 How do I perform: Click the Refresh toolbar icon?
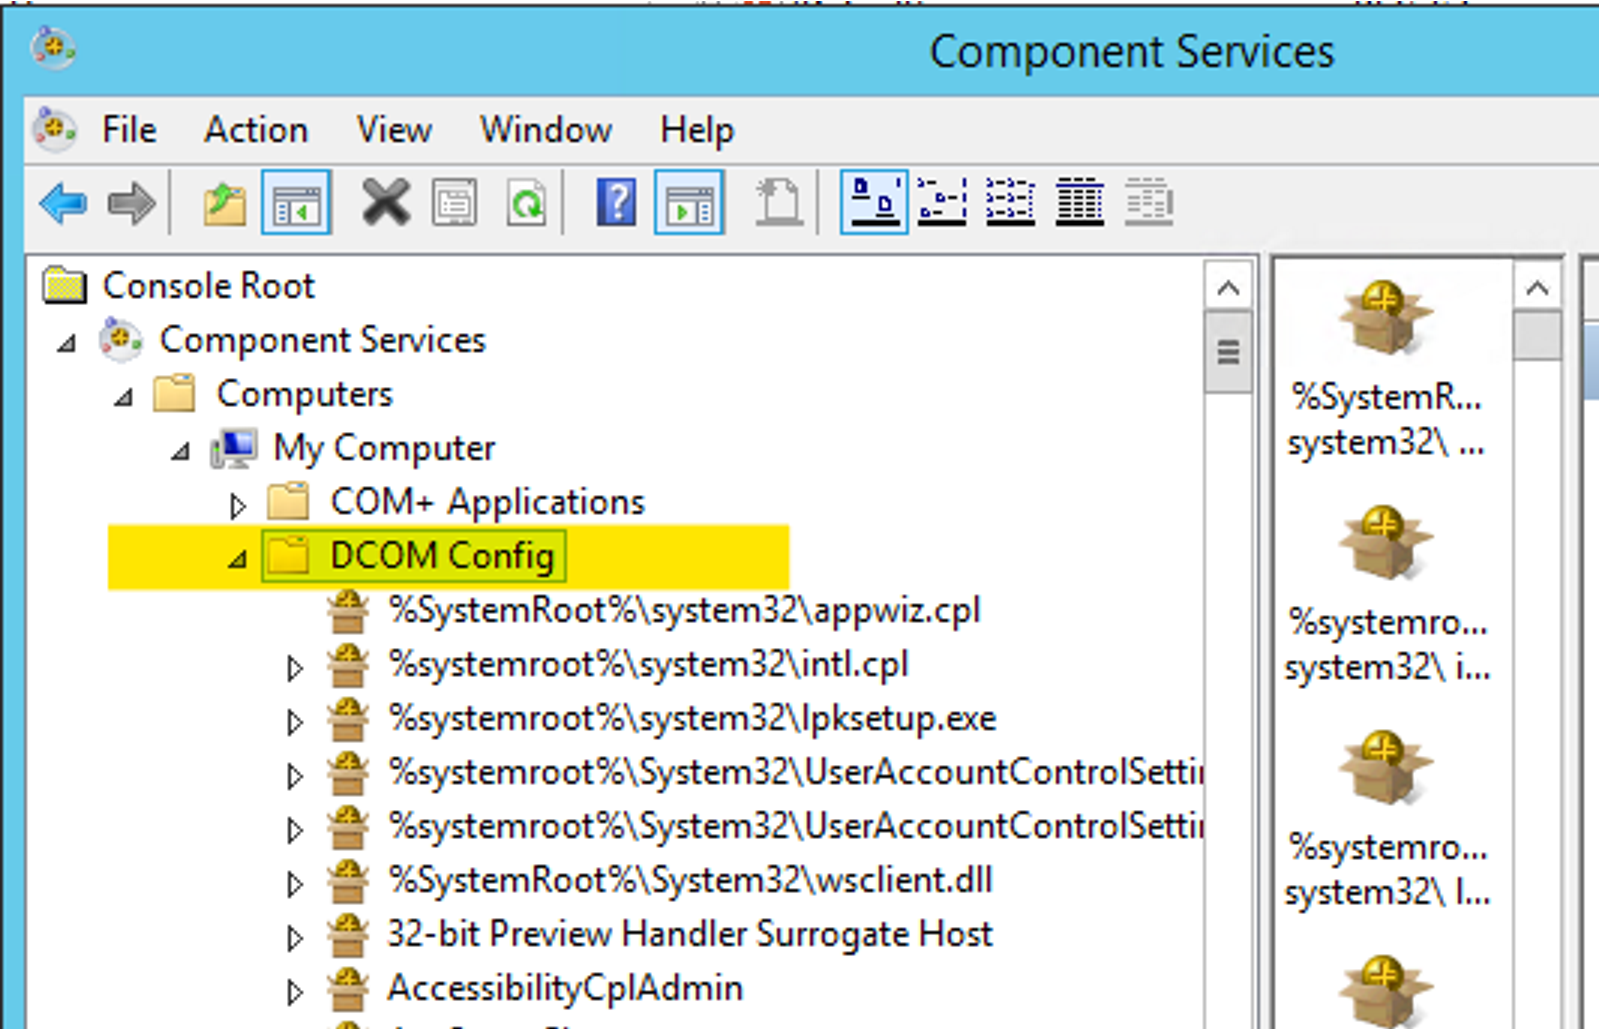point(526,204)
